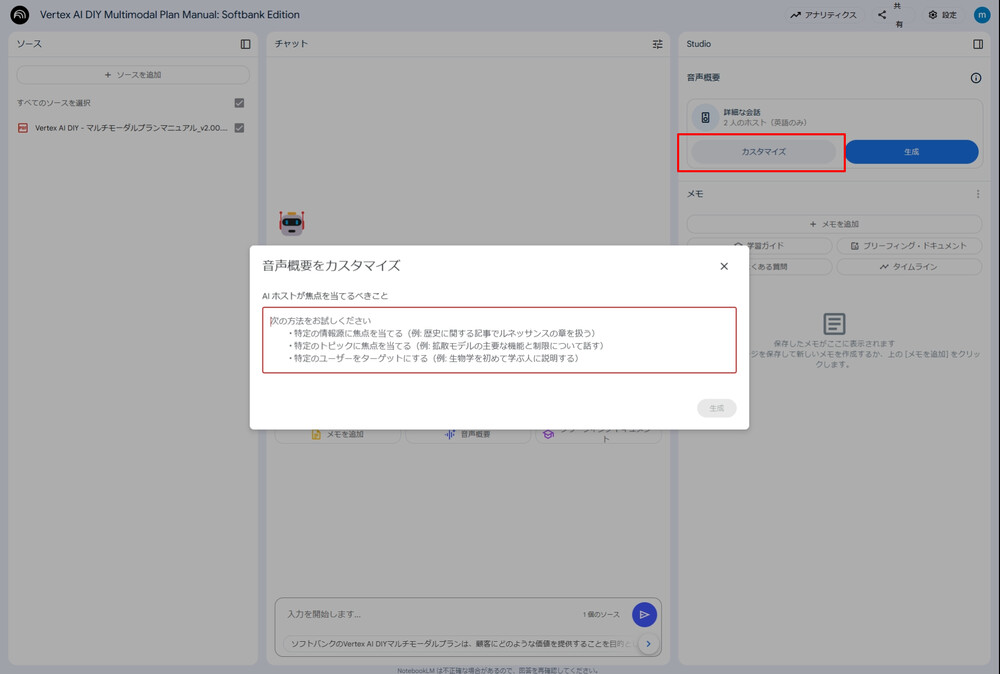Click the blue 生成 button in Studio
Screen dimensions: 1000x674
(x=911, y=151)
